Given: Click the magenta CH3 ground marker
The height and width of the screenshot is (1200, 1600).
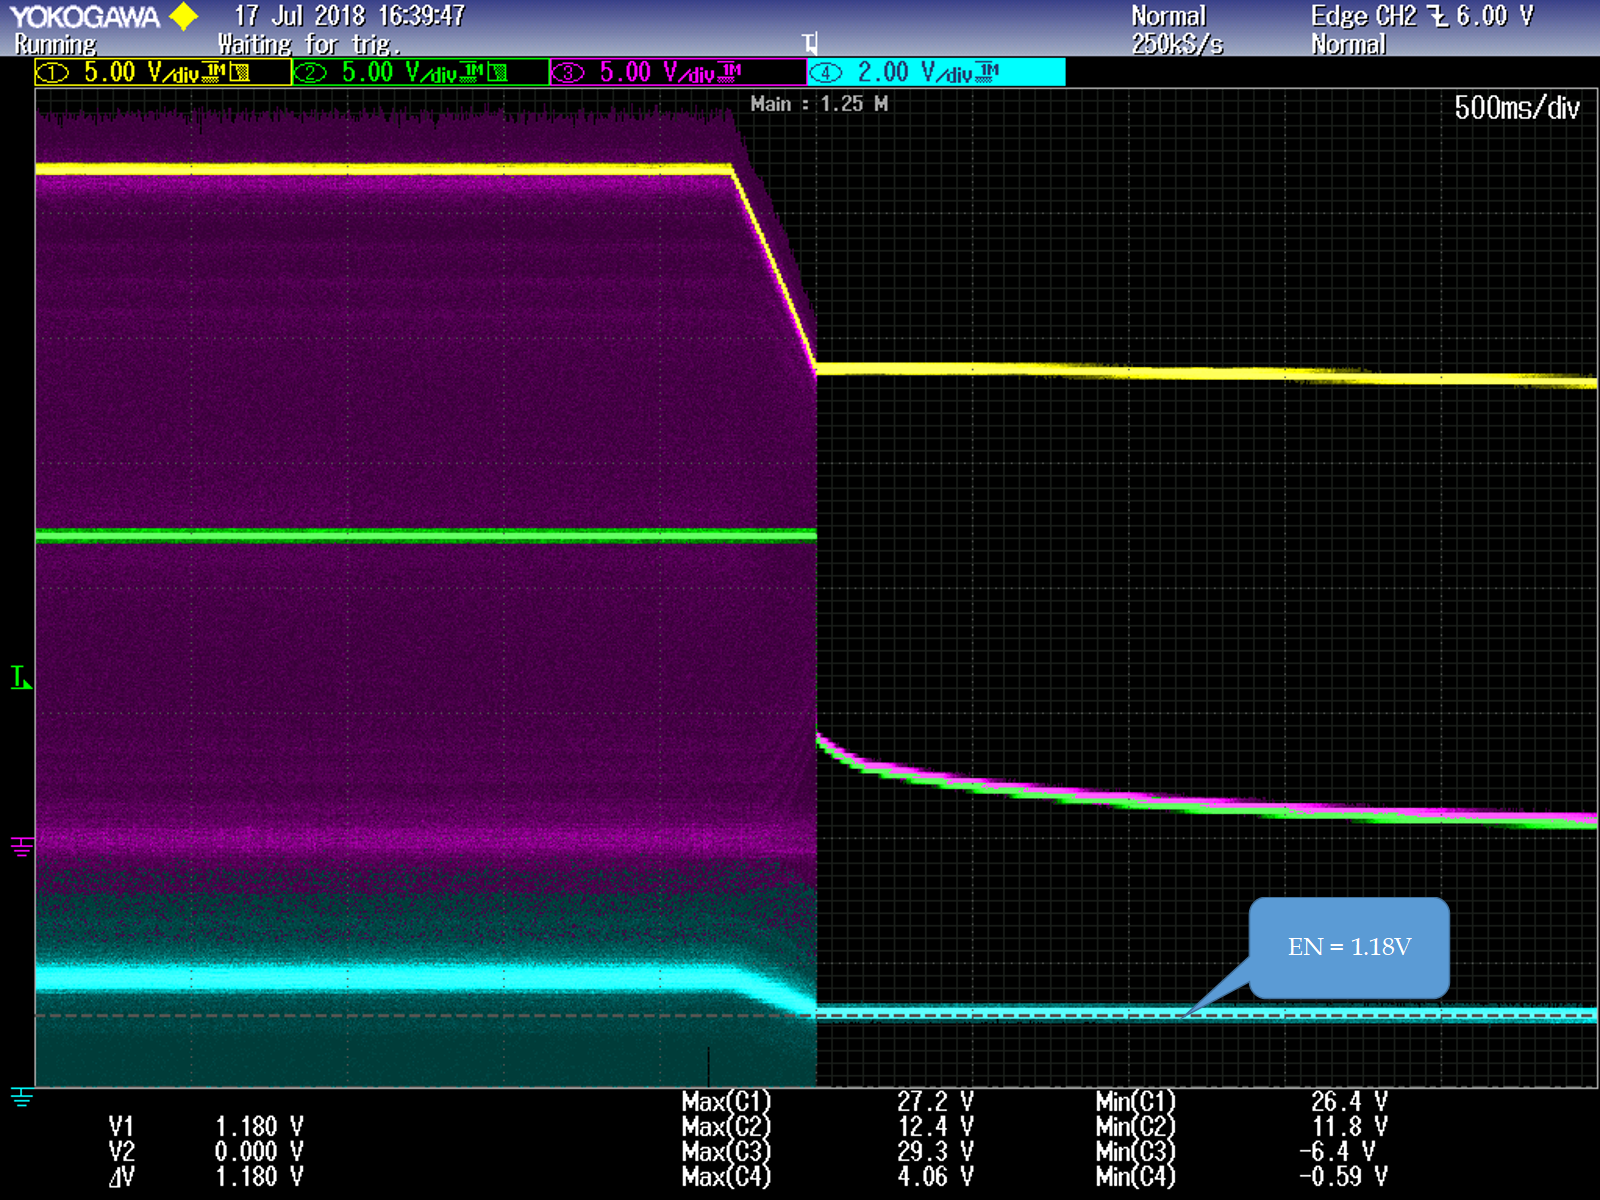Looking at the screenshot, I should coord(21,847).
